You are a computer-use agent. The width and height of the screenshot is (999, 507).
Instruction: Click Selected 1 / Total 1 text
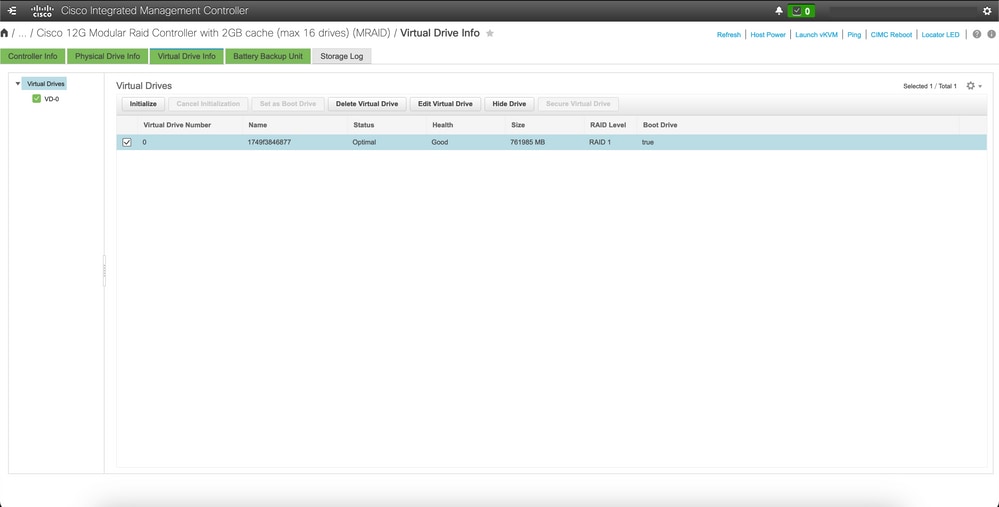(x=930, y=86)
